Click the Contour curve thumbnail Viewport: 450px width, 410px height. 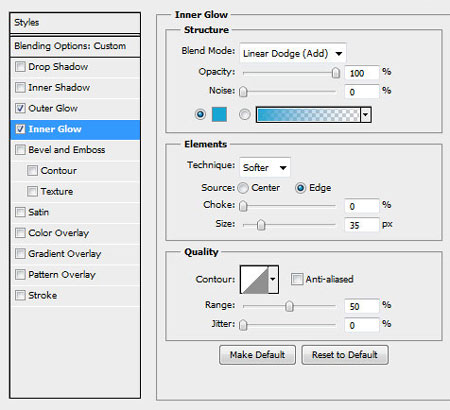(x=254, y=279)
